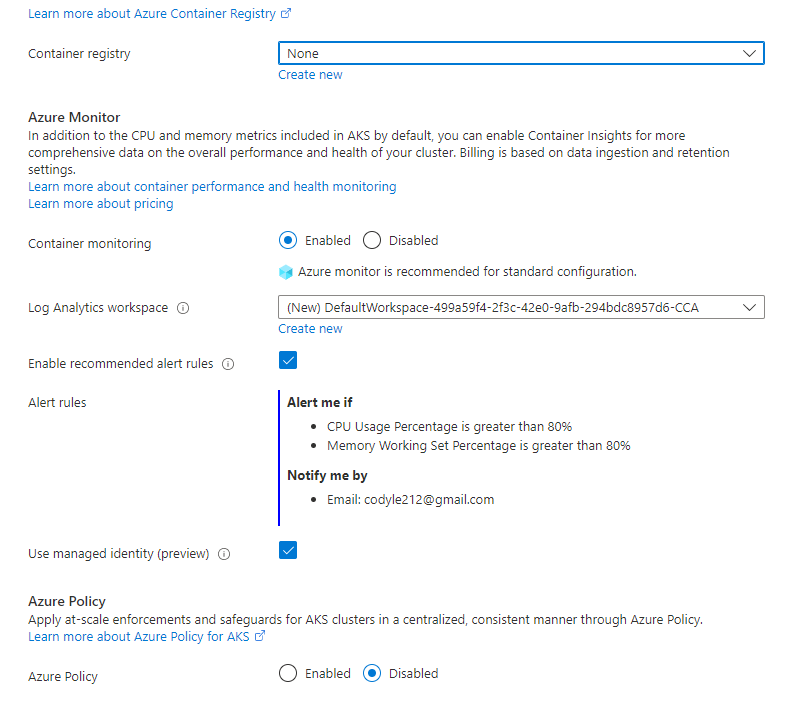Select Enabled for Azure Policy
Screen dimensions: 804x709
click(288, 673)
